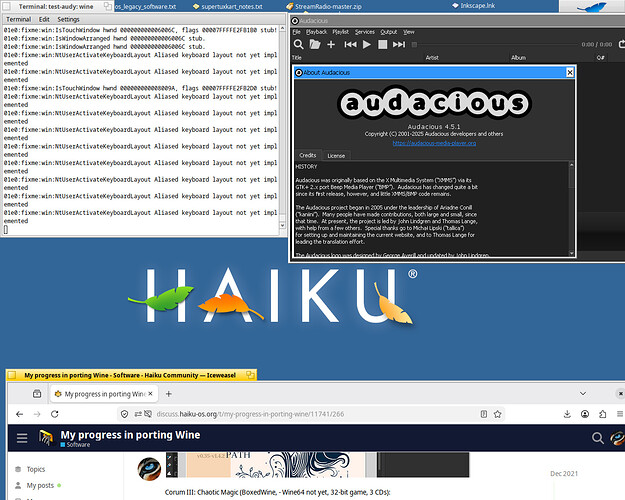Search the Haiku forum with magnifier icon

tap(597, 438)
